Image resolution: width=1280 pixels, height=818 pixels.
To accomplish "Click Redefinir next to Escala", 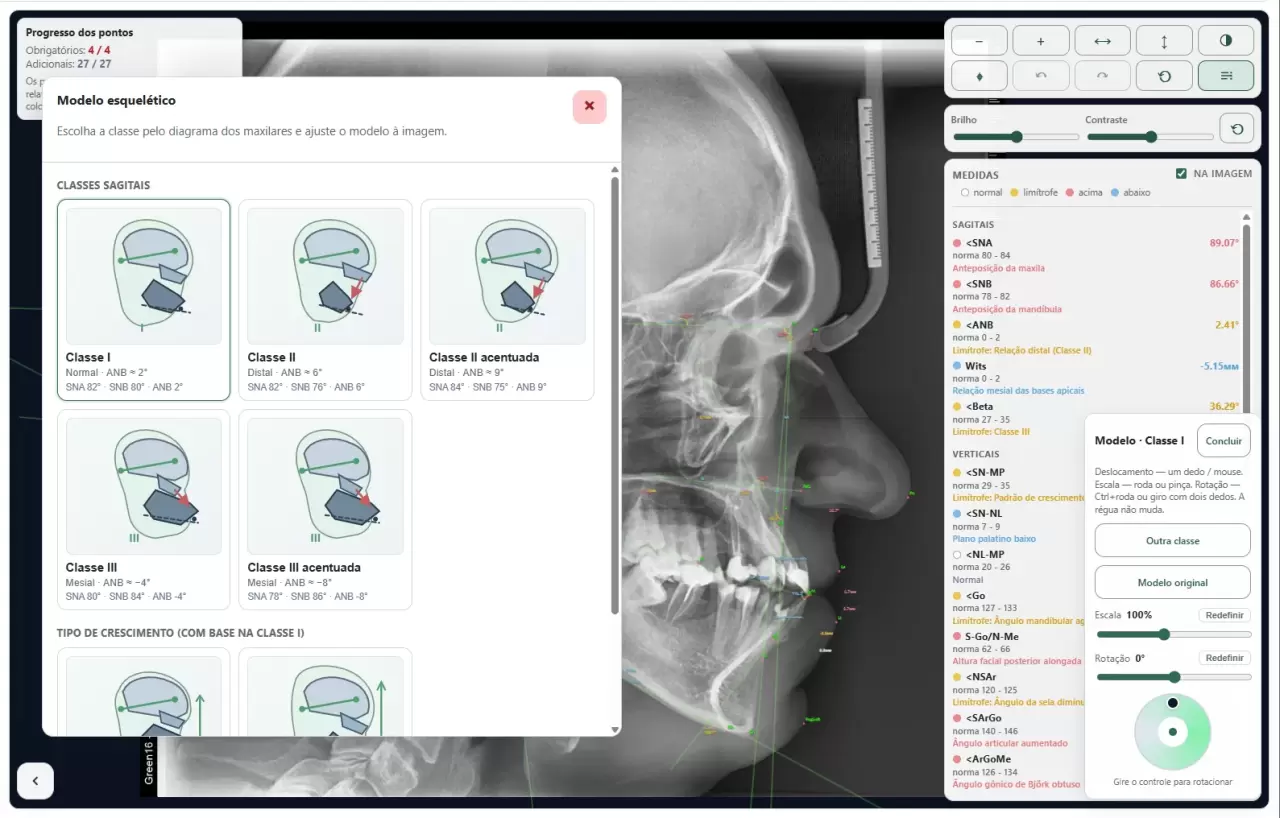I will pos(1224,615).
